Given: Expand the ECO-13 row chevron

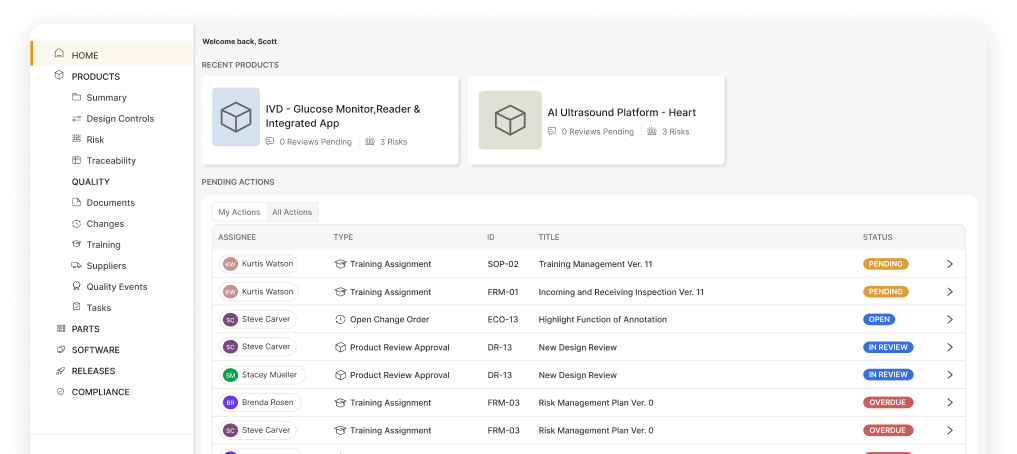Looking at the screenshot, I should [x=949, y=320].
